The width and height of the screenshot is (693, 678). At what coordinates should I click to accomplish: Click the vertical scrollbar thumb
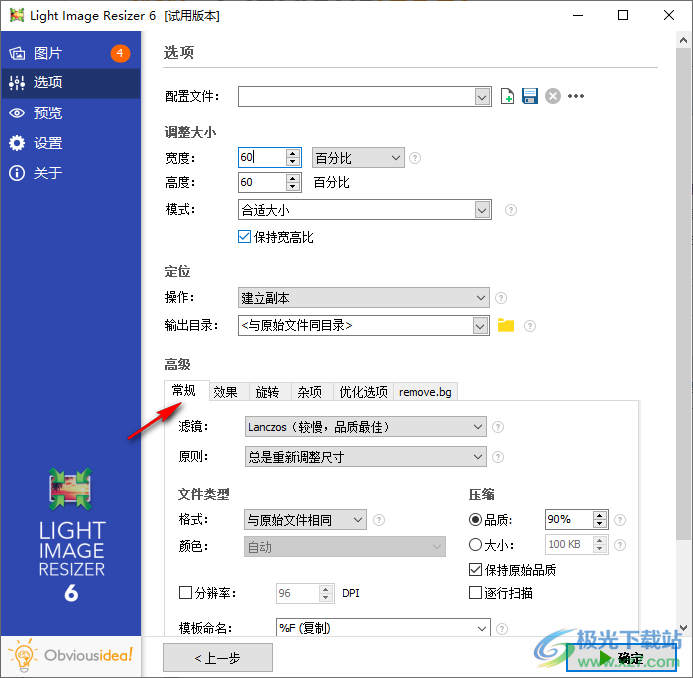683,294
